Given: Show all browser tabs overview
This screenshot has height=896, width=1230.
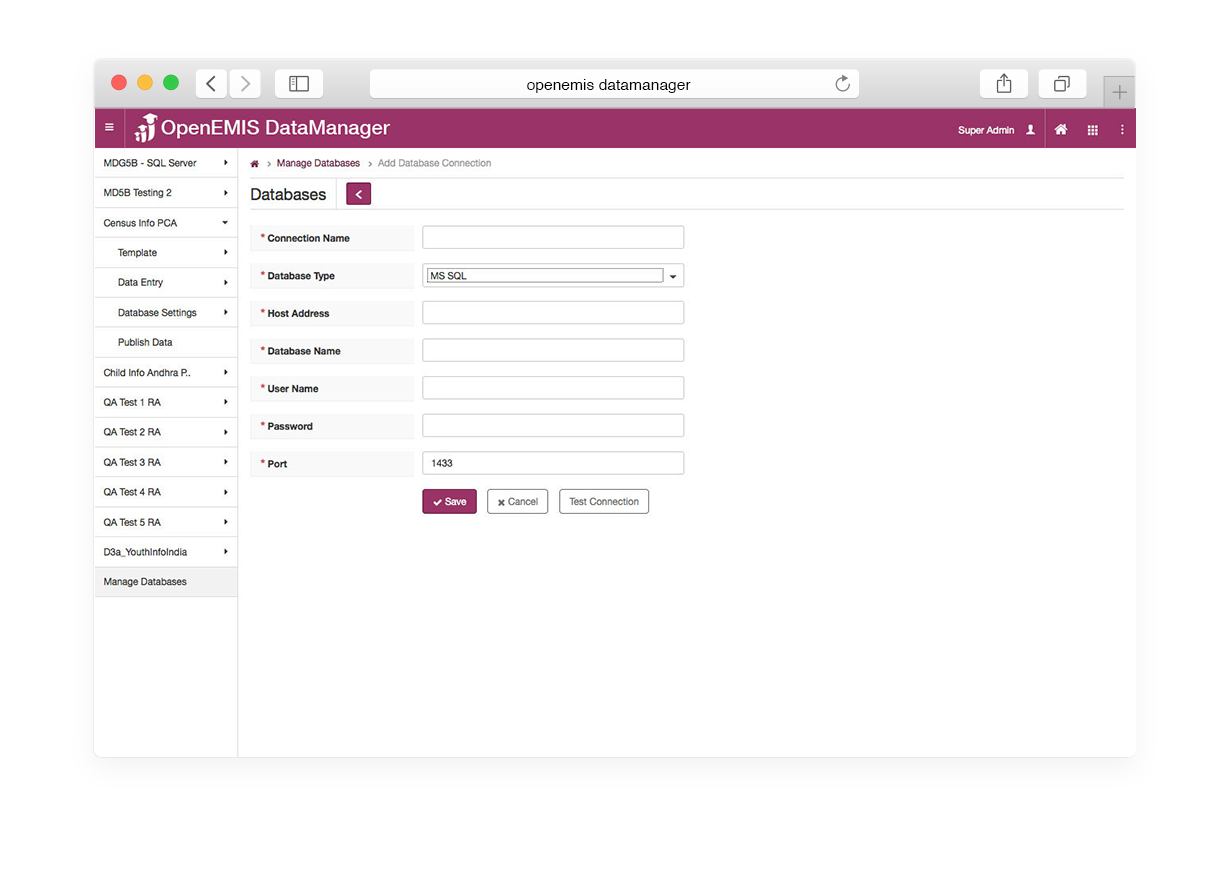Looking at the screenshot, I should coord(1062,84).
